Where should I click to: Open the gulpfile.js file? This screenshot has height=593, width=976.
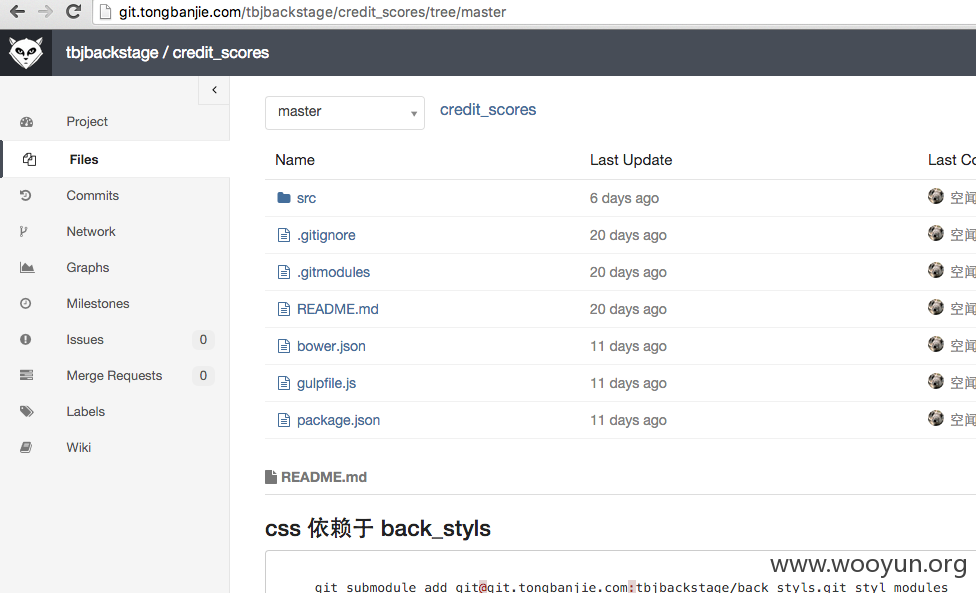coord(326,383)
